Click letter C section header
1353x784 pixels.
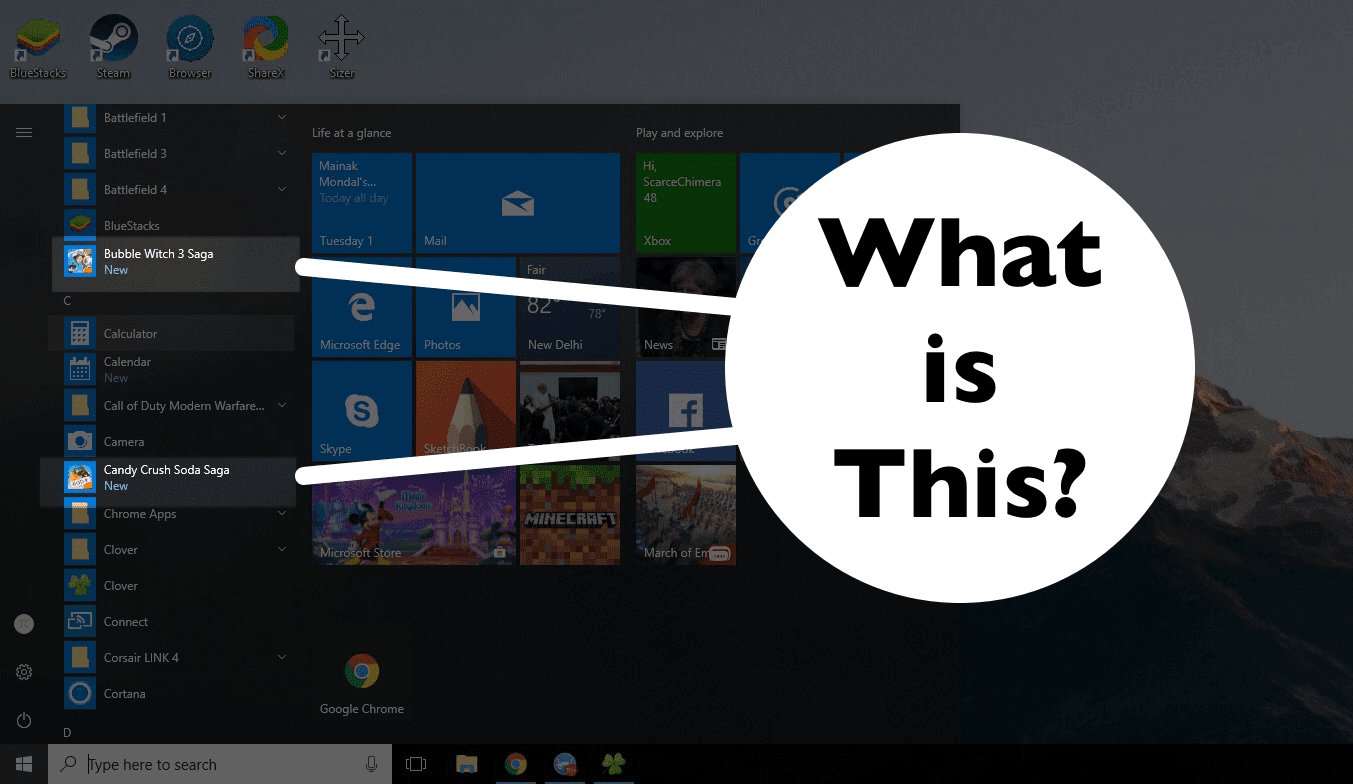(x=68, y=301)
